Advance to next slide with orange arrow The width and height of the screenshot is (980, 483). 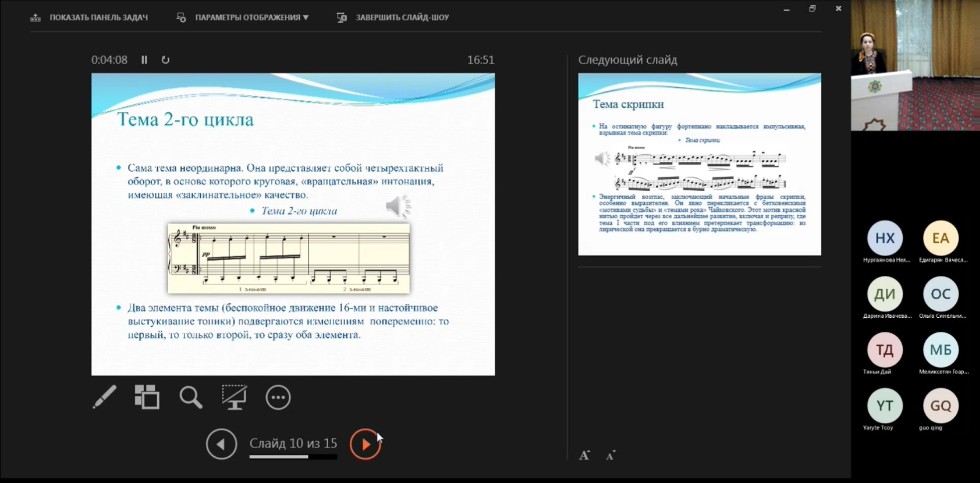tap(365, 444)
